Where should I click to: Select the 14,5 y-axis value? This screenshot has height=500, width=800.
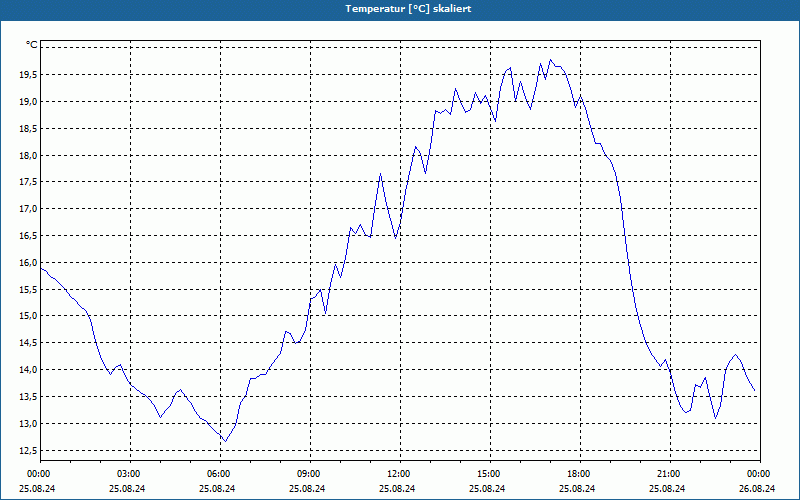click(x=28, y=343)
